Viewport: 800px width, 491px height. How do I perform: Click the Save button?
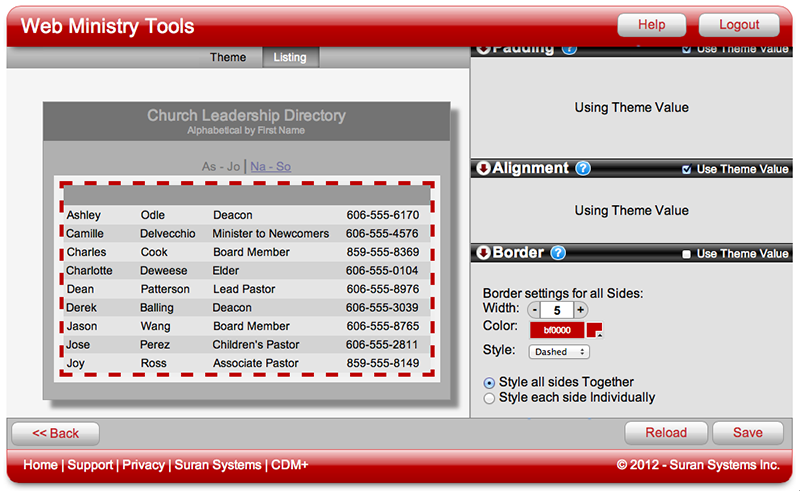(x=747, y=433)
